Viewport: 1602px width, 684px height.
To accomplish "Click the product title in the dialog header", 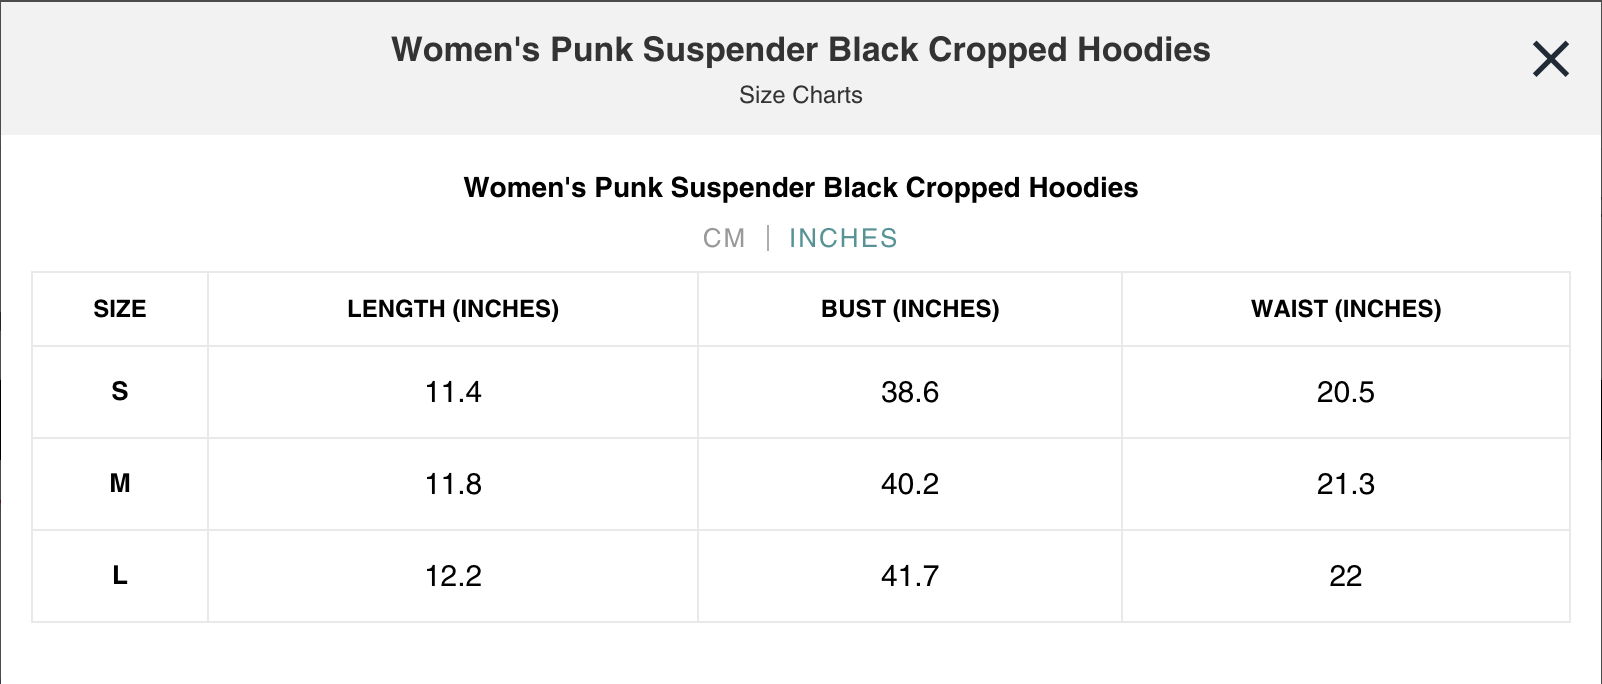I will 800,49.
